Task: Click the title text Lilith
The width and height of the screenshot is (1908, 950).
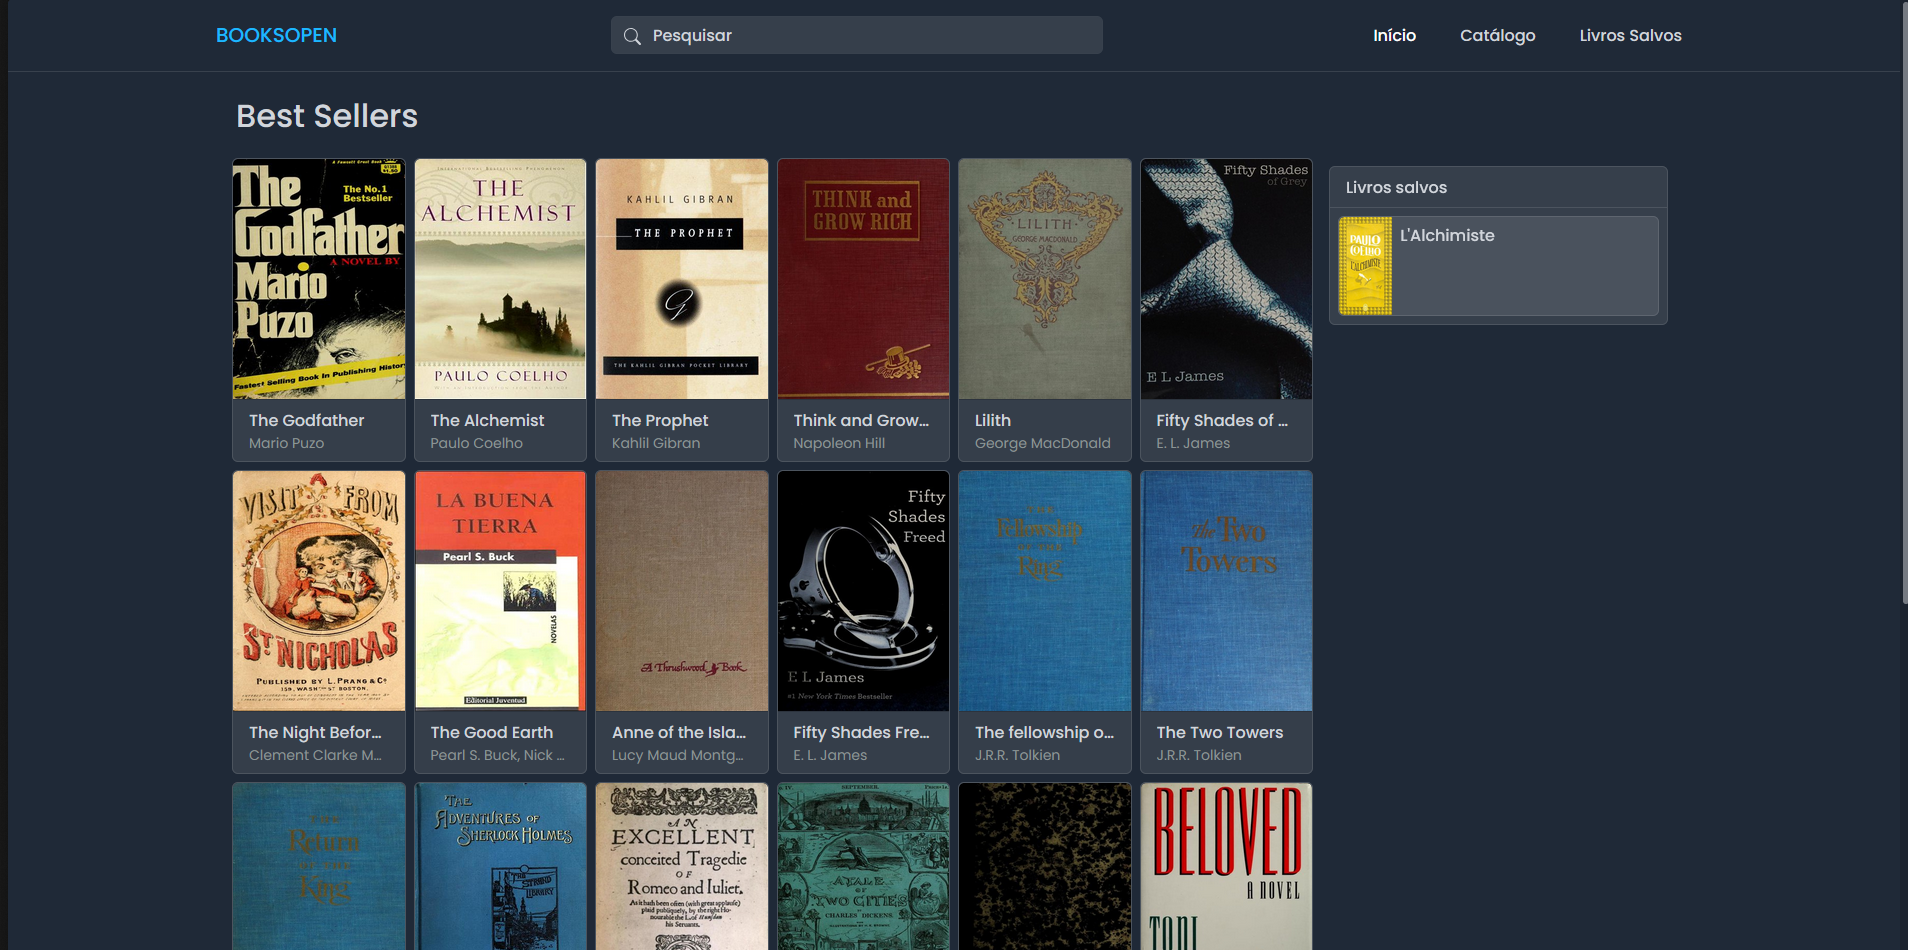Action: (x=993, y=421)
